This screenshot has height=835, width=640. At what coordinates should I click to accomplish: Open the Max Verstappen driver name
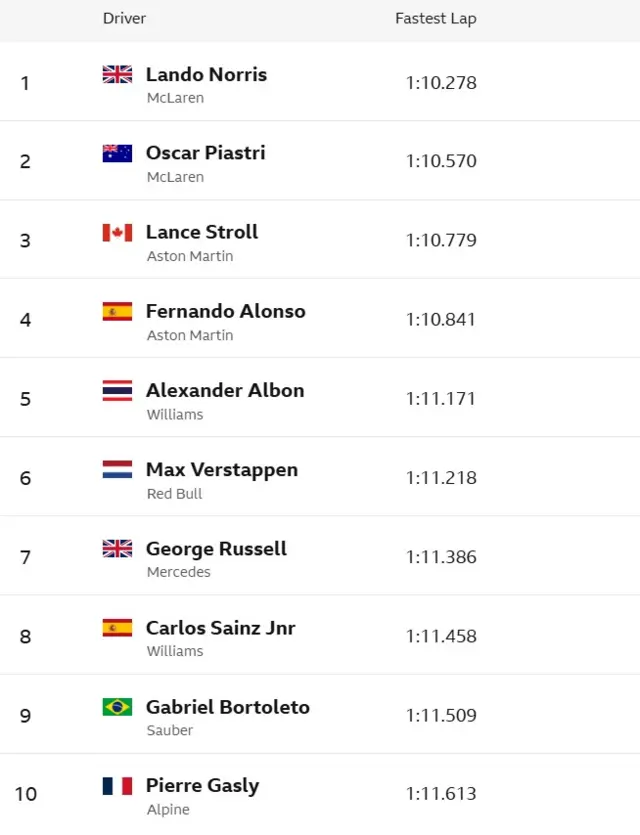click(222, 470)
